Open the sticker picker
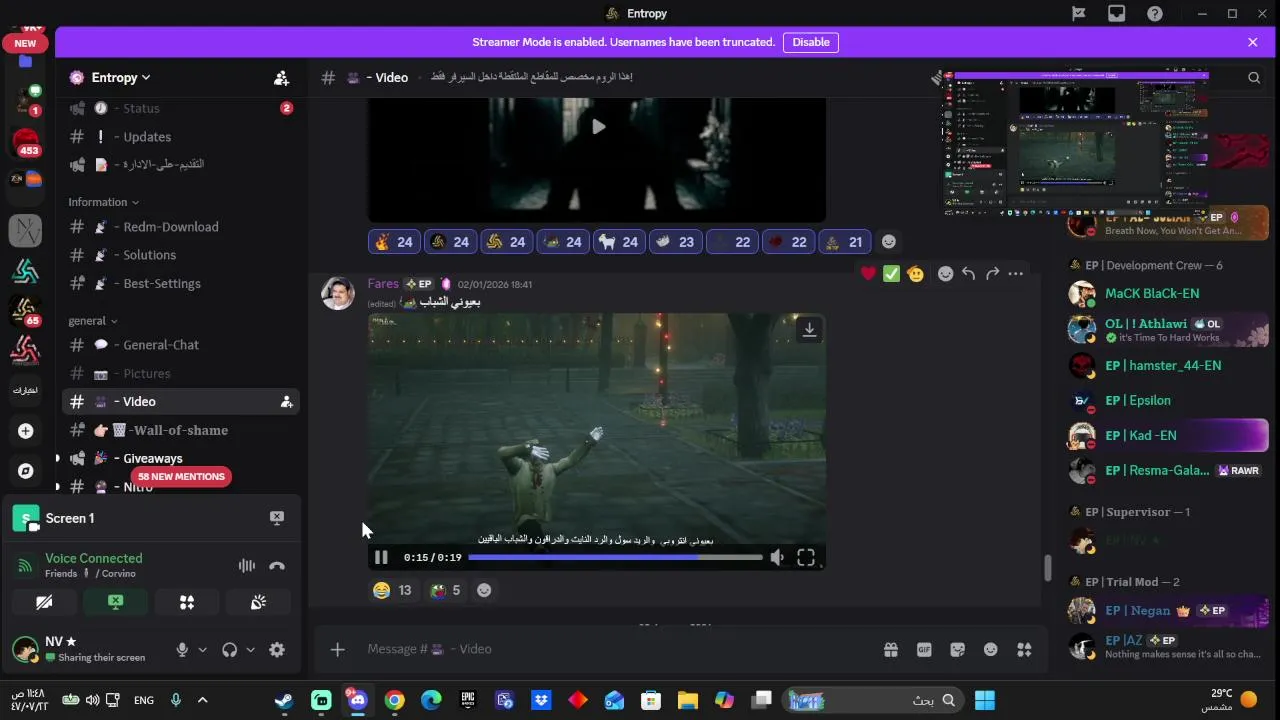Screen dimensions: 1280x720 pos(957,650)
